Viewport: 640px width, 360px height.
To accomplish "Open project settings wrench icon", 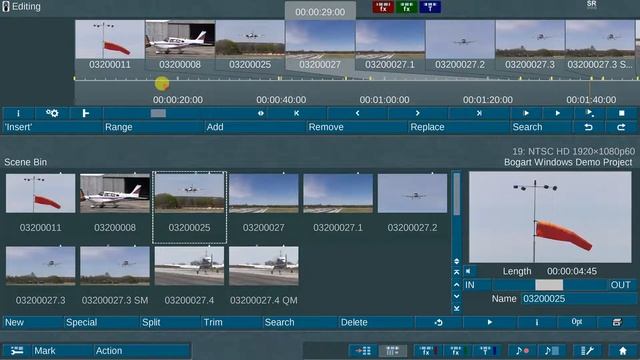I will coord(587,351).
